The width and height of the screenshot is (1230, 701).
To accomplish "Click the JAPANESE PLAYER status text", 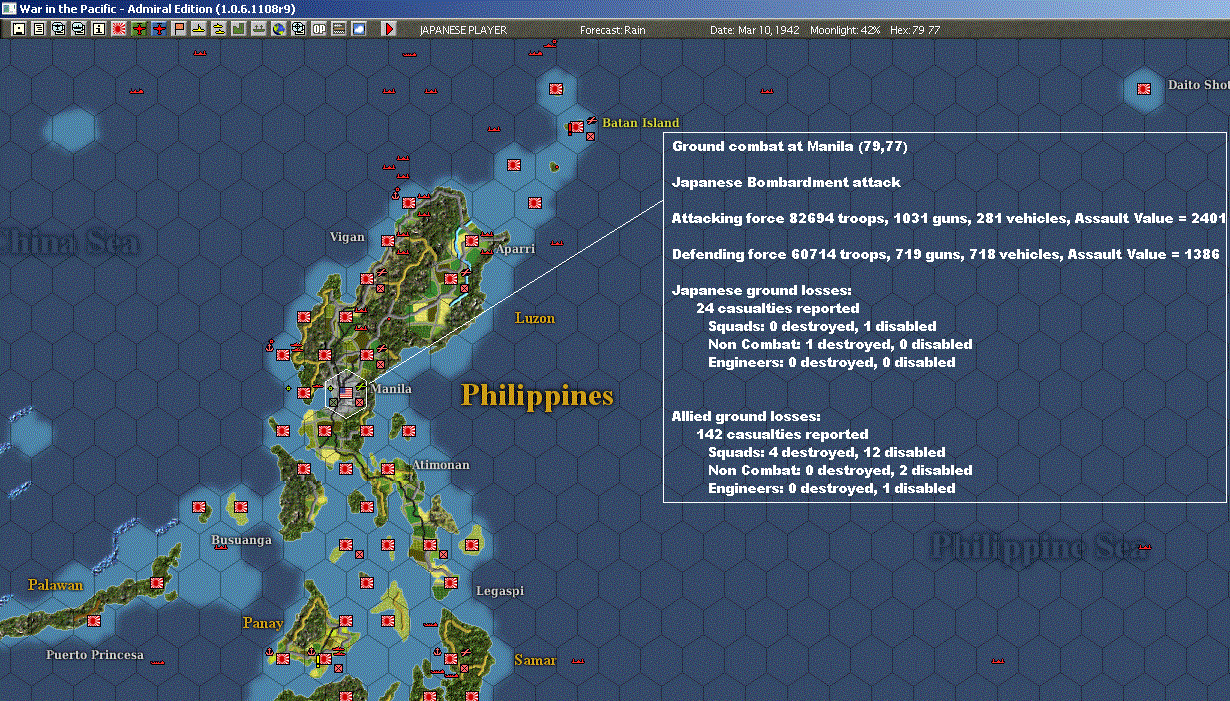I will coord(463,30).
